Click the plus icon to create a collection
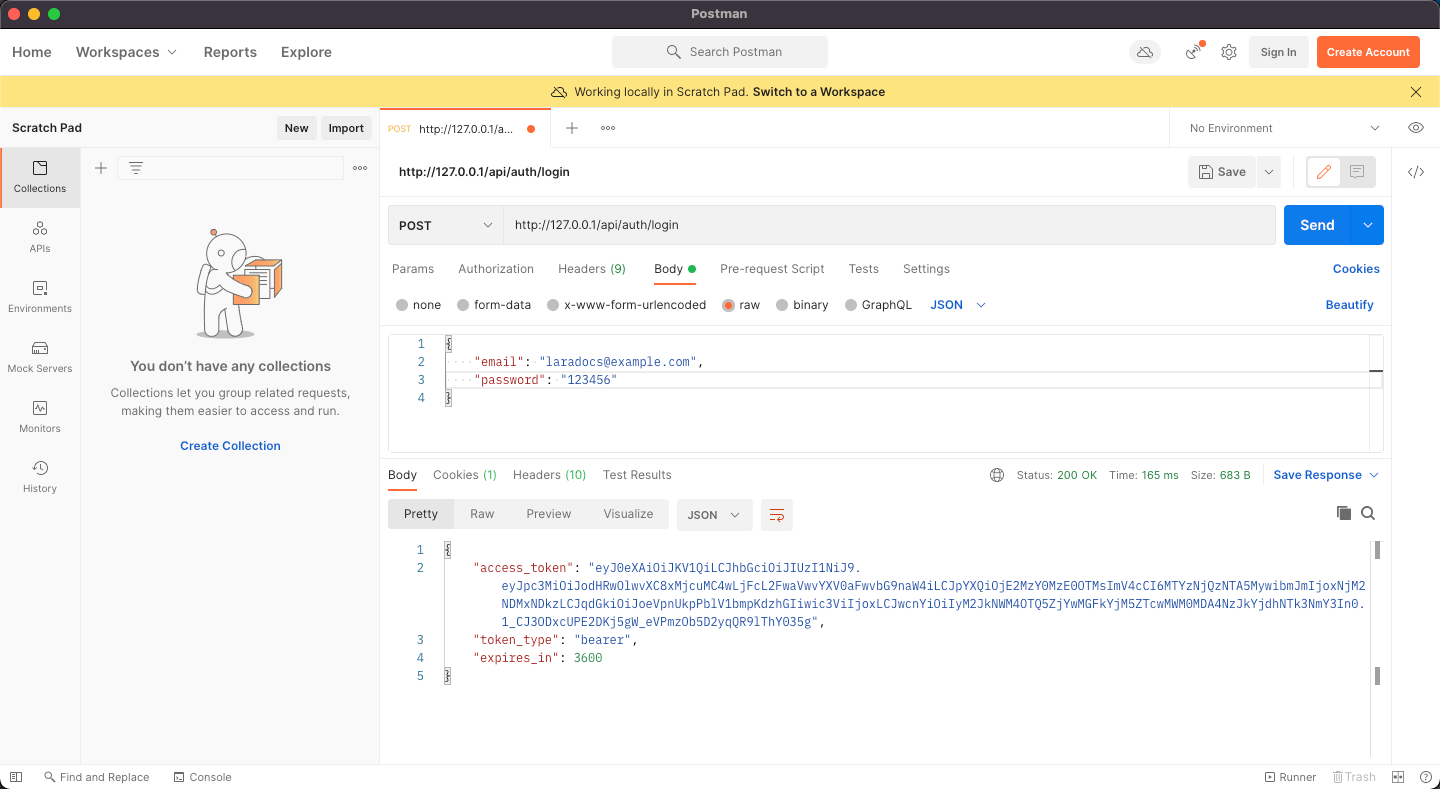 point(101,168)
